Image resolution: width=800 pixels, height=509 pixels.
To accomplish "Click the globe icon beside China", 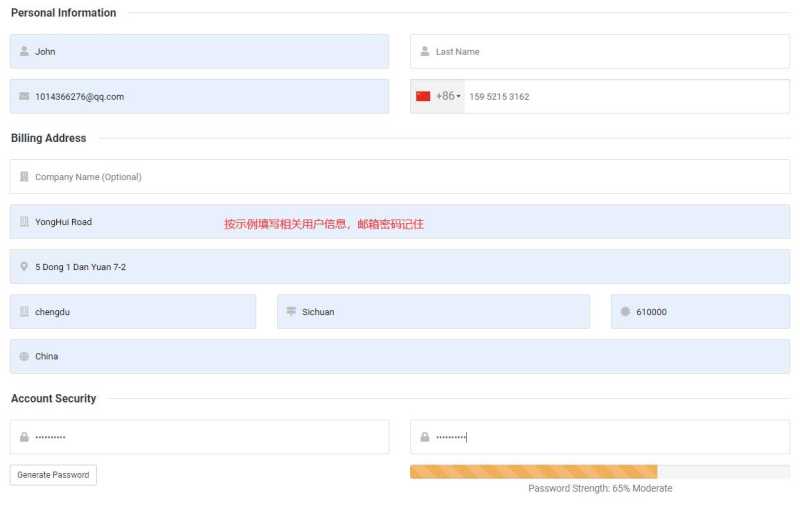I will point(24,356).
